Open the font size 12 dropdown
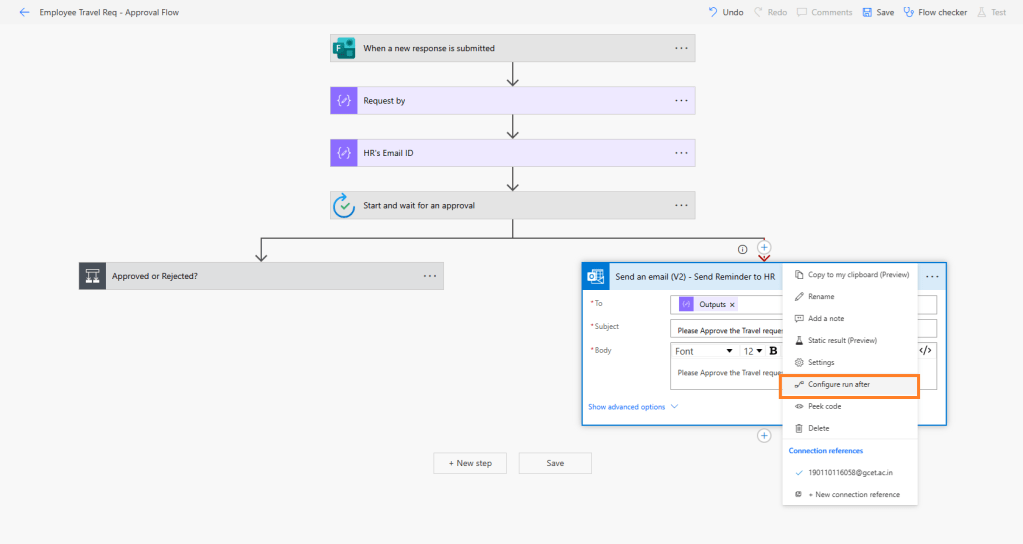Viewport: 1023px width, 544px height. coord(752,351)
